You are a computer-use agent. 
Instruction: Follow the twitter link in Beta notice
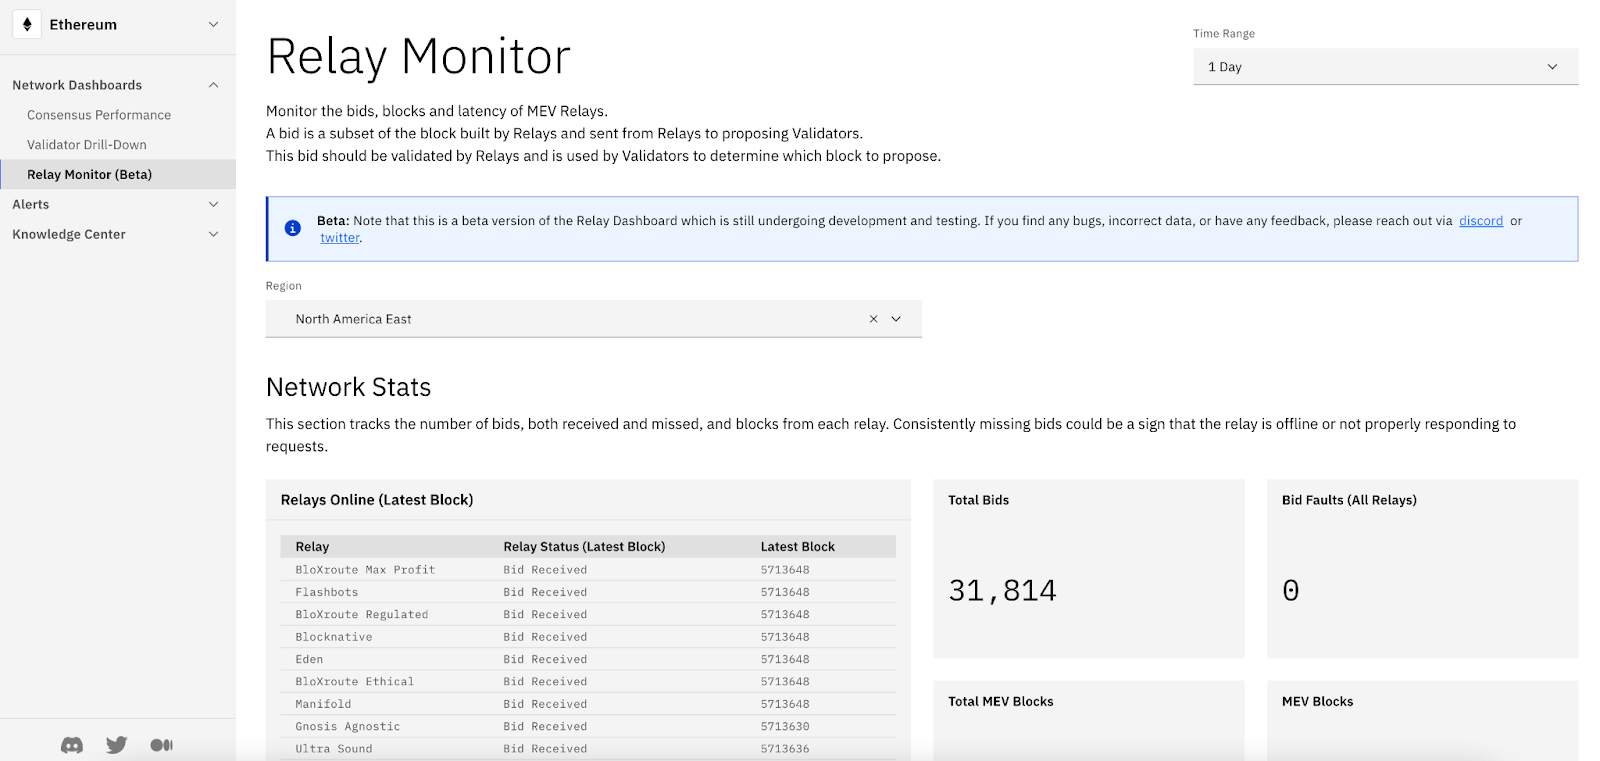point(340,238)
